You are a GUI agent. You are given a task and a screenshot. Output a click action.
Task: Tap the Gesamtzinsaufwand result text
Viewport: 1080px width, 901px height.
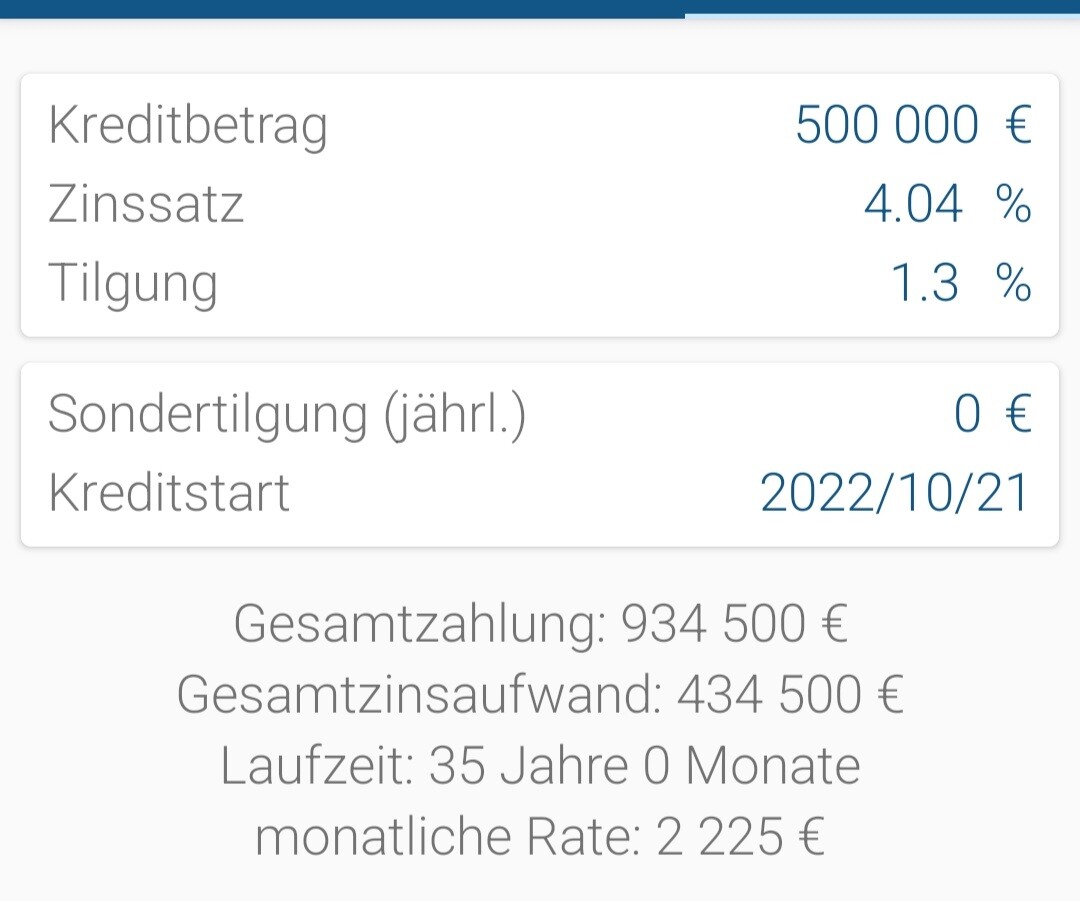click(540, 695)
